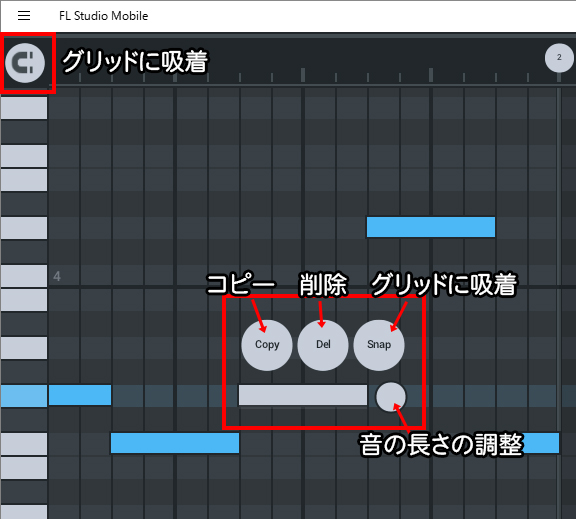Screen dimensions: 576x519
Task: Tap the highlighted blue piano key
Action: coord(24,396)
